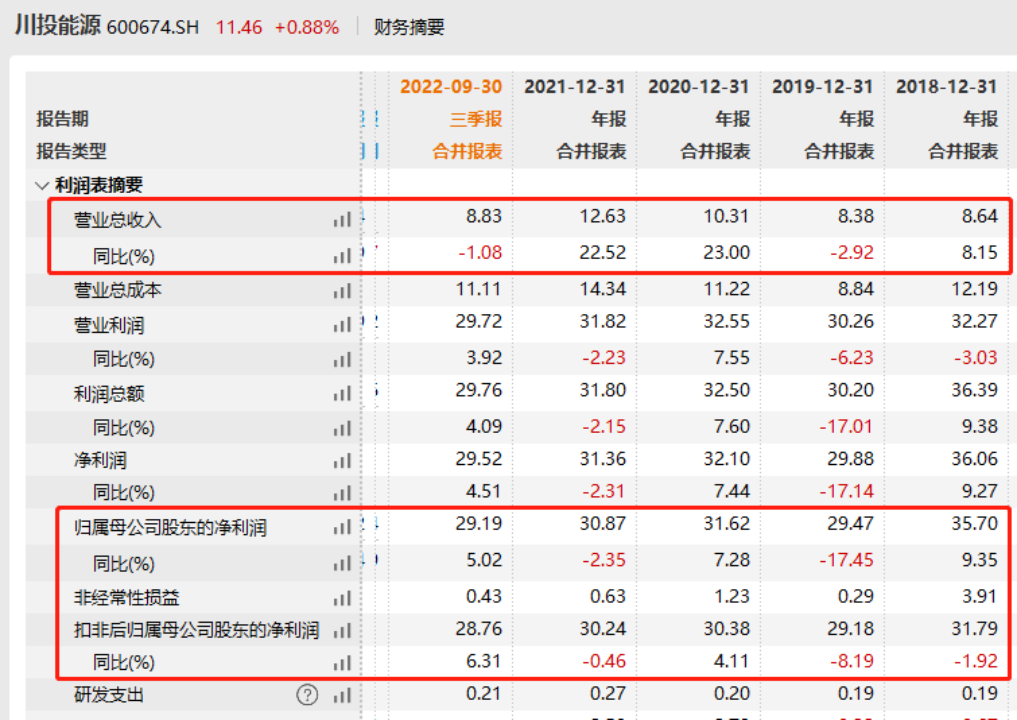1017x720 pixels.
Task: Click operating cost cell 14.34
Action: (x=603, y=289)
